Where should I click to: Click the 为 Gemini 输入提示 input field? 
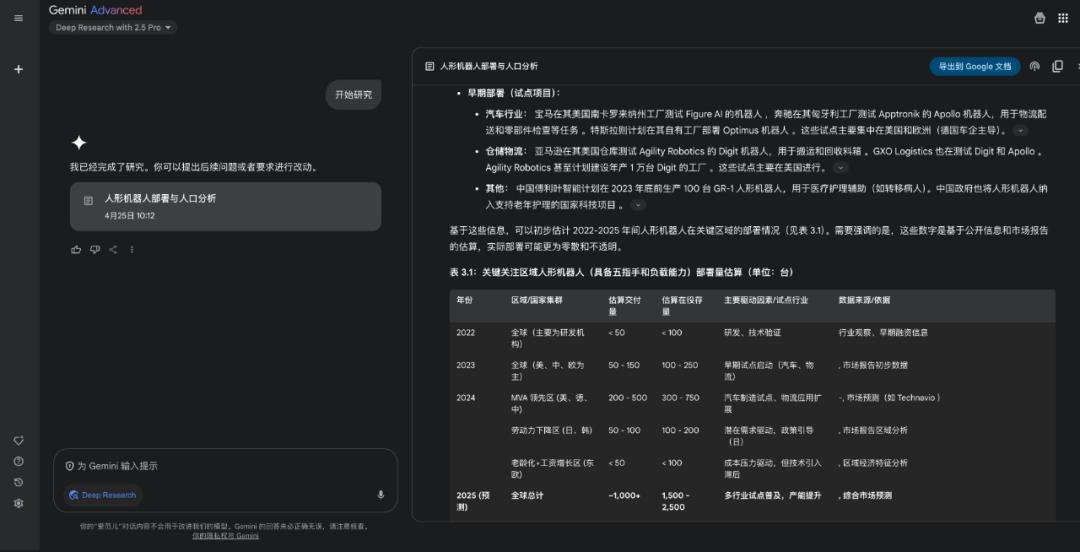pos(220,466)
